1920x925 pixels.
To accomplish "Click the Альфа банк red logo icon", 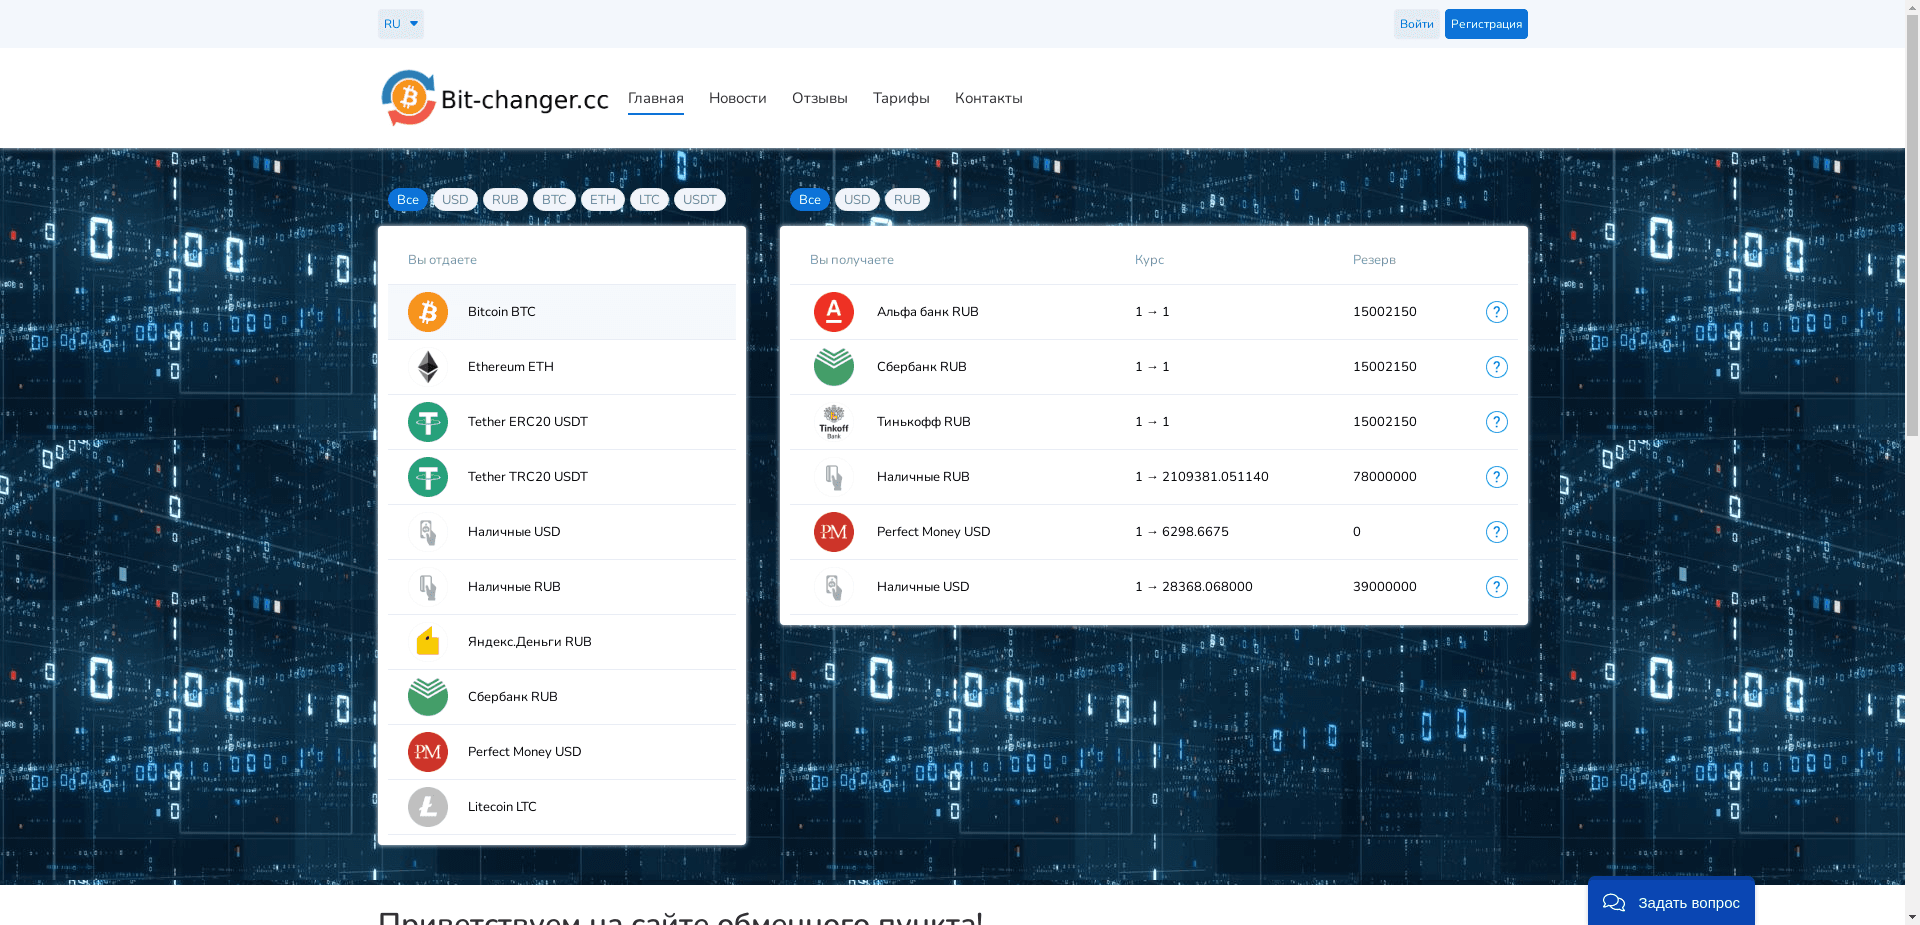I will coord(833,312).
